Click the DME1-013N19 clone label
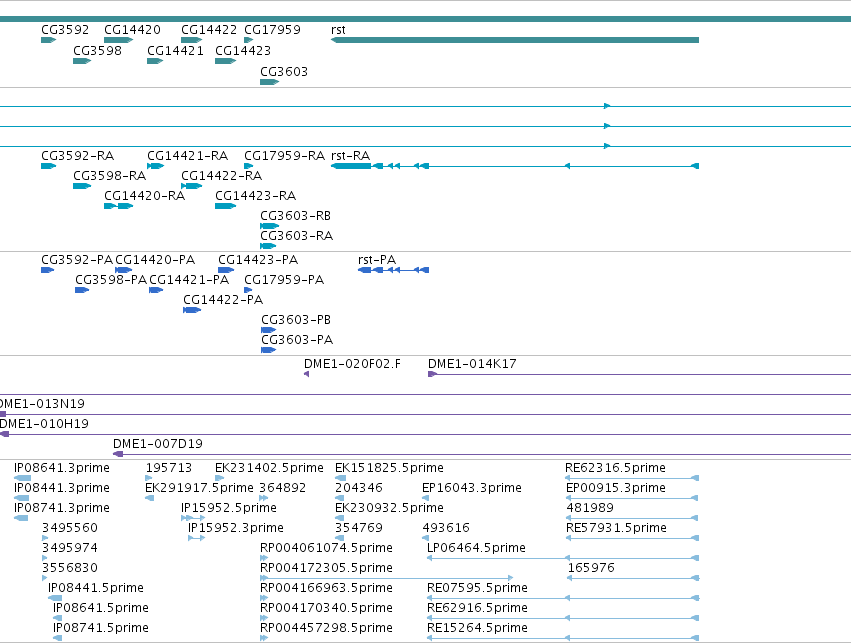The image size is (851, 643). pyautogui.click(x=42, y=404)
